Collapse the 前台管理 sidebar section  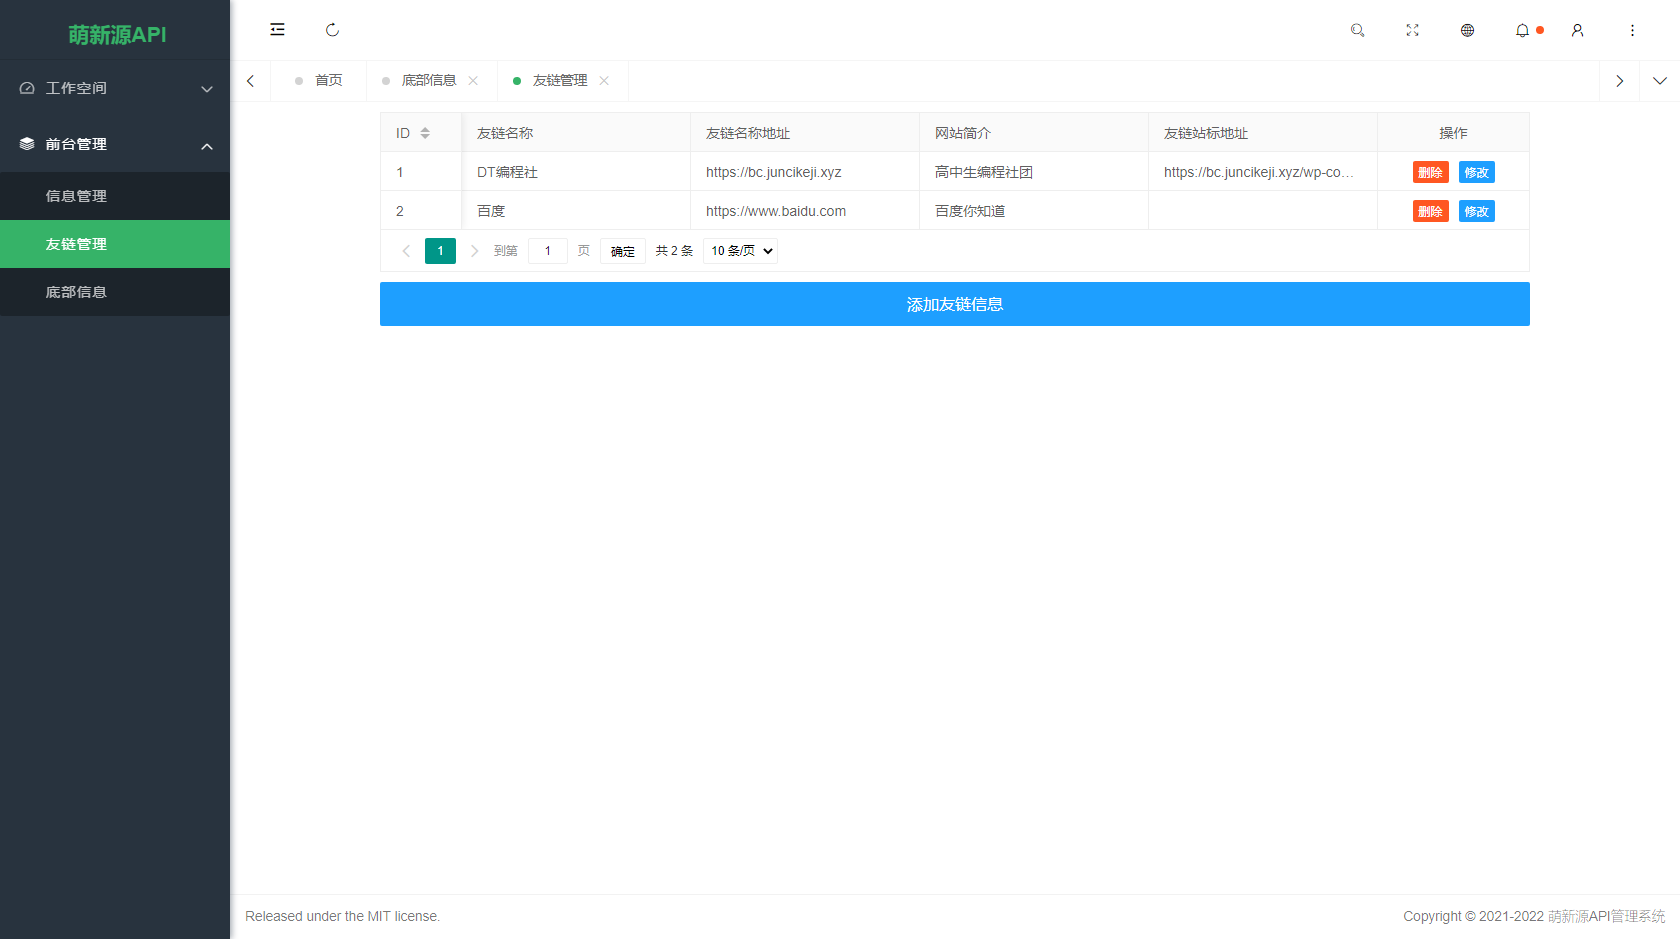pyautogui.click(x=115, y=144)
